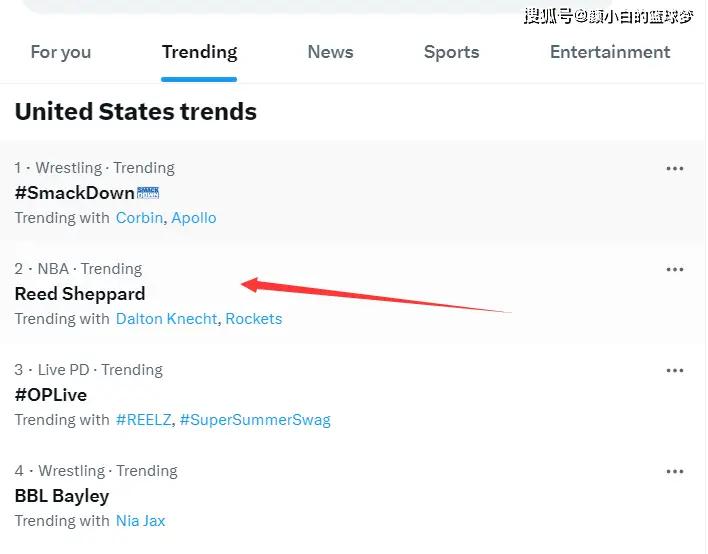
Task: Switch to the Entertainment tab
Action: [x=610, y=52]
